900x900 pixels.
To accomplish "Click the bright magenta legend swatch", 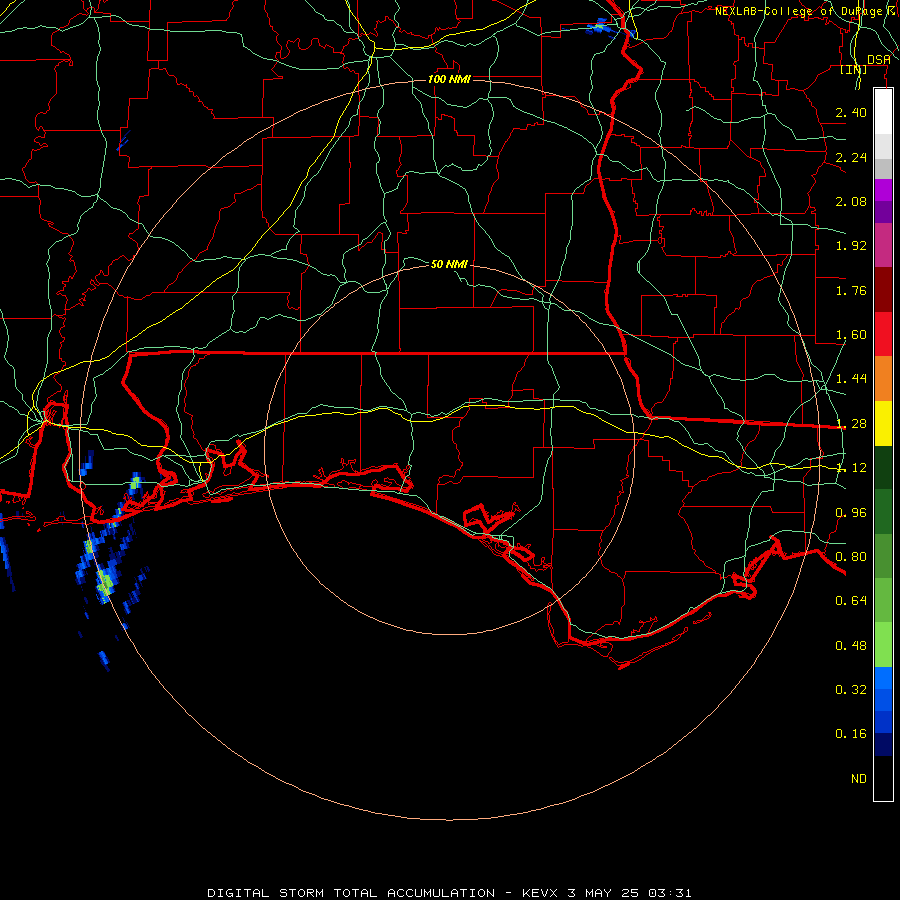I will (883, 190).
